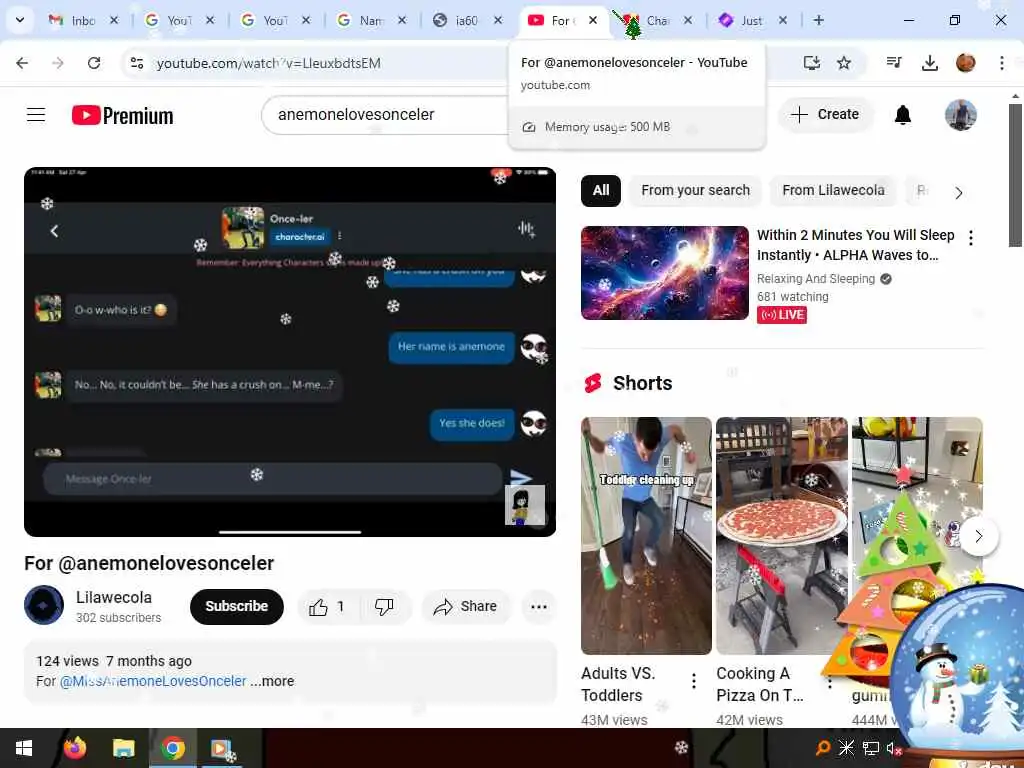Click the Cooking A Pizza On T... title
This screenshot has height=768, width=1024.
coord(760,684)
